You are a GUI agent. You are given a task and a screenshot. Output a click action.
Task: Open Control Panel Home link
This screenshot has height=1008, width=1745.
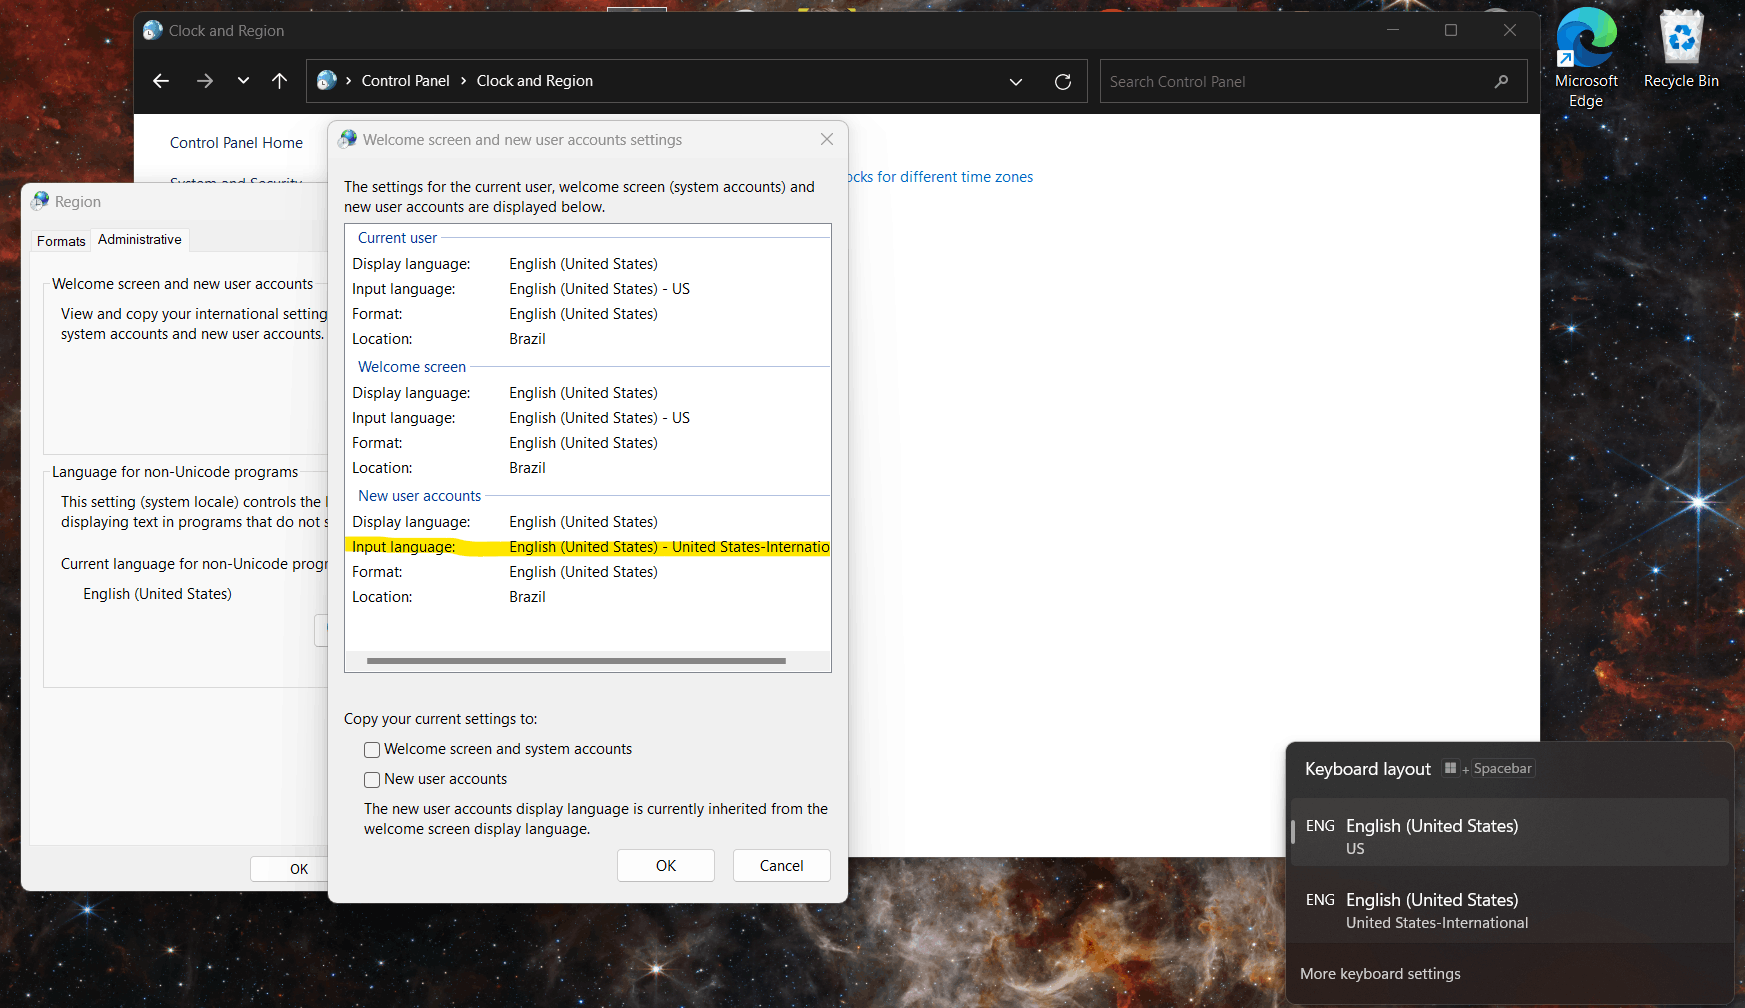[236, 143]
